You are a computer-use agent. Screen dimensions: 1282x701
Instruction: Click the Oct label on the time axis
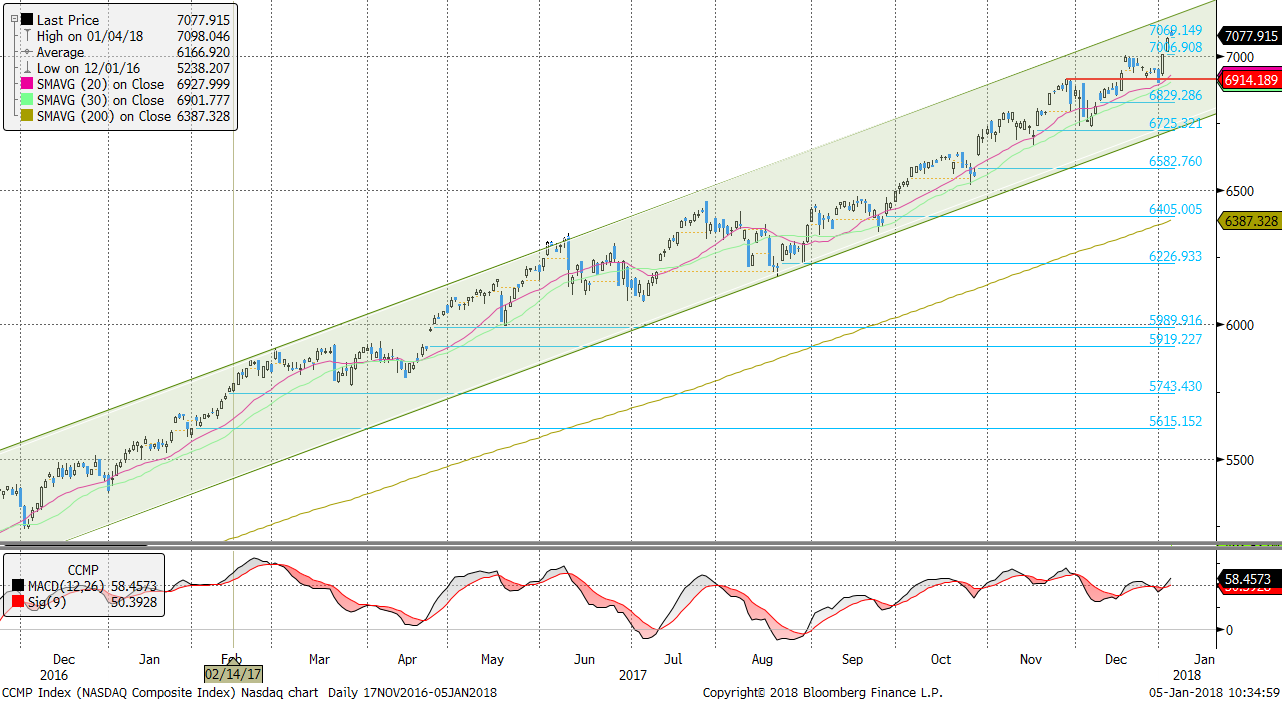tap(941, 659)
